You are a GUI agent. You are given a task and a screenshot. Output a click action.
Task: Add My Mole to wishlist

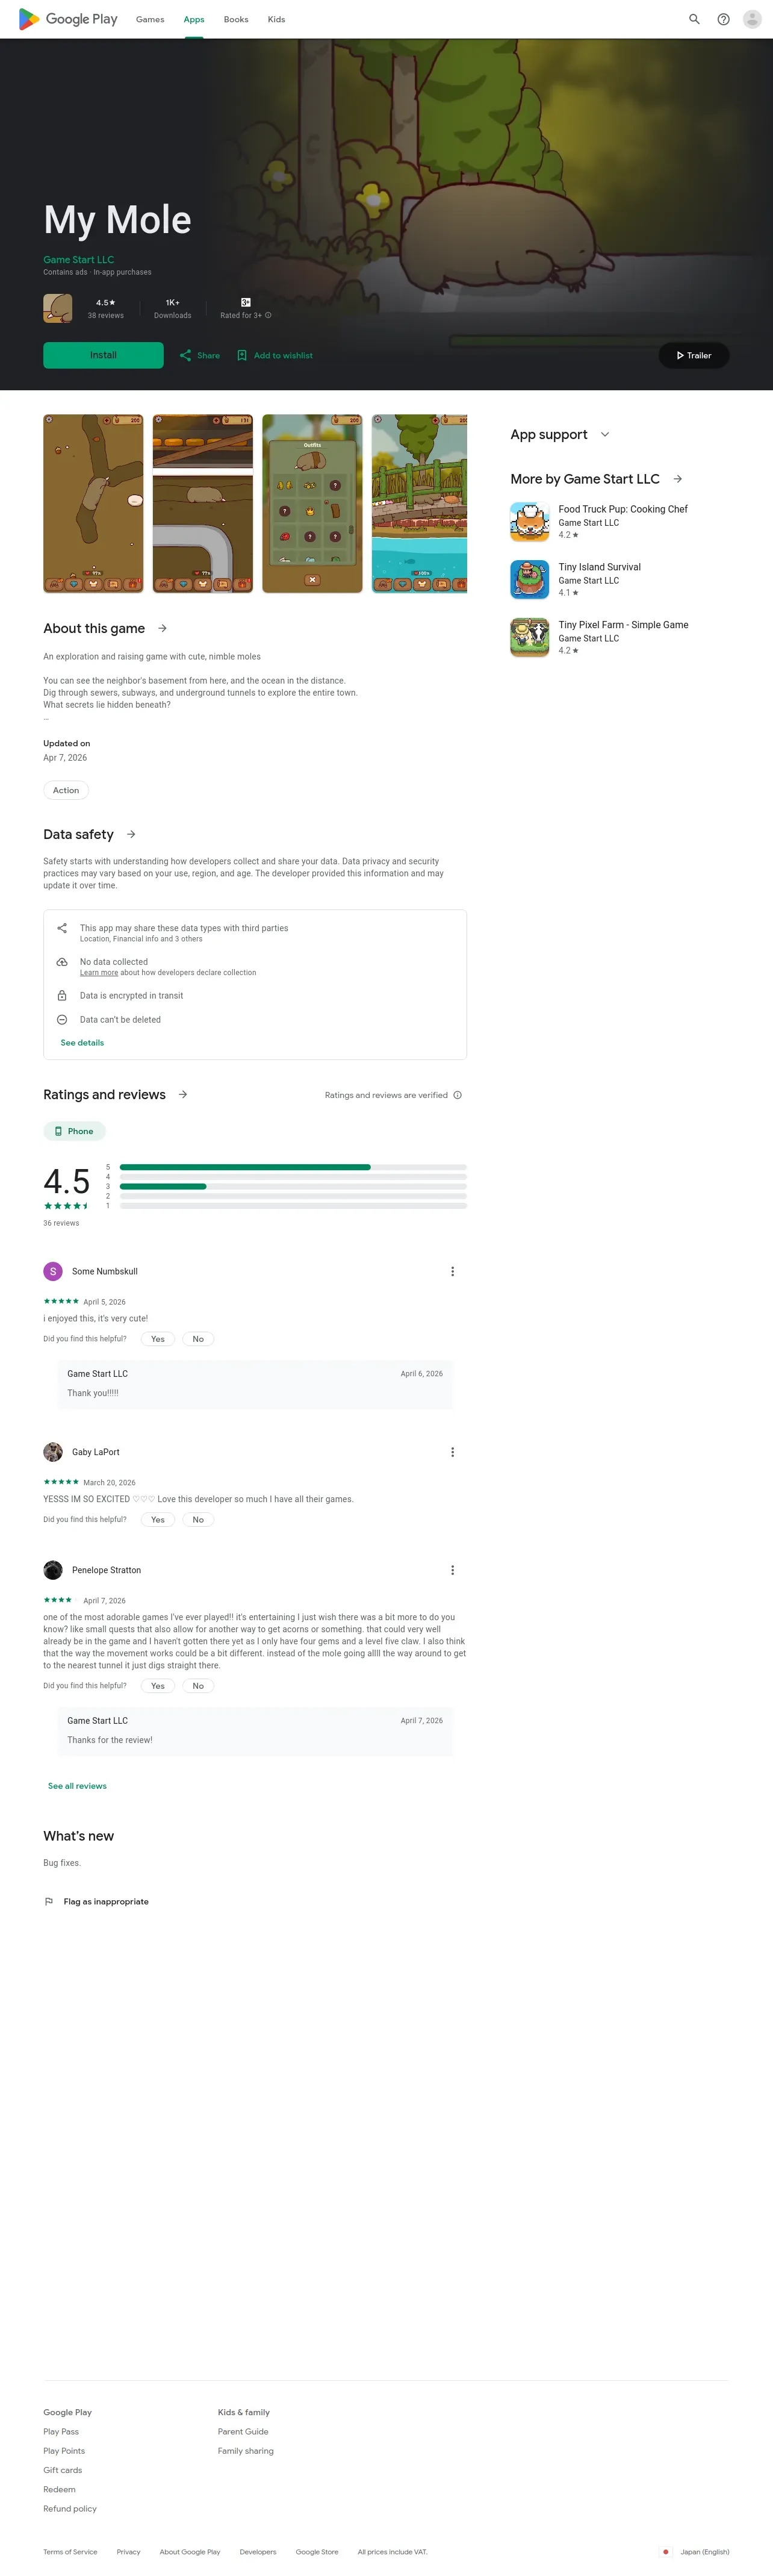275,355
